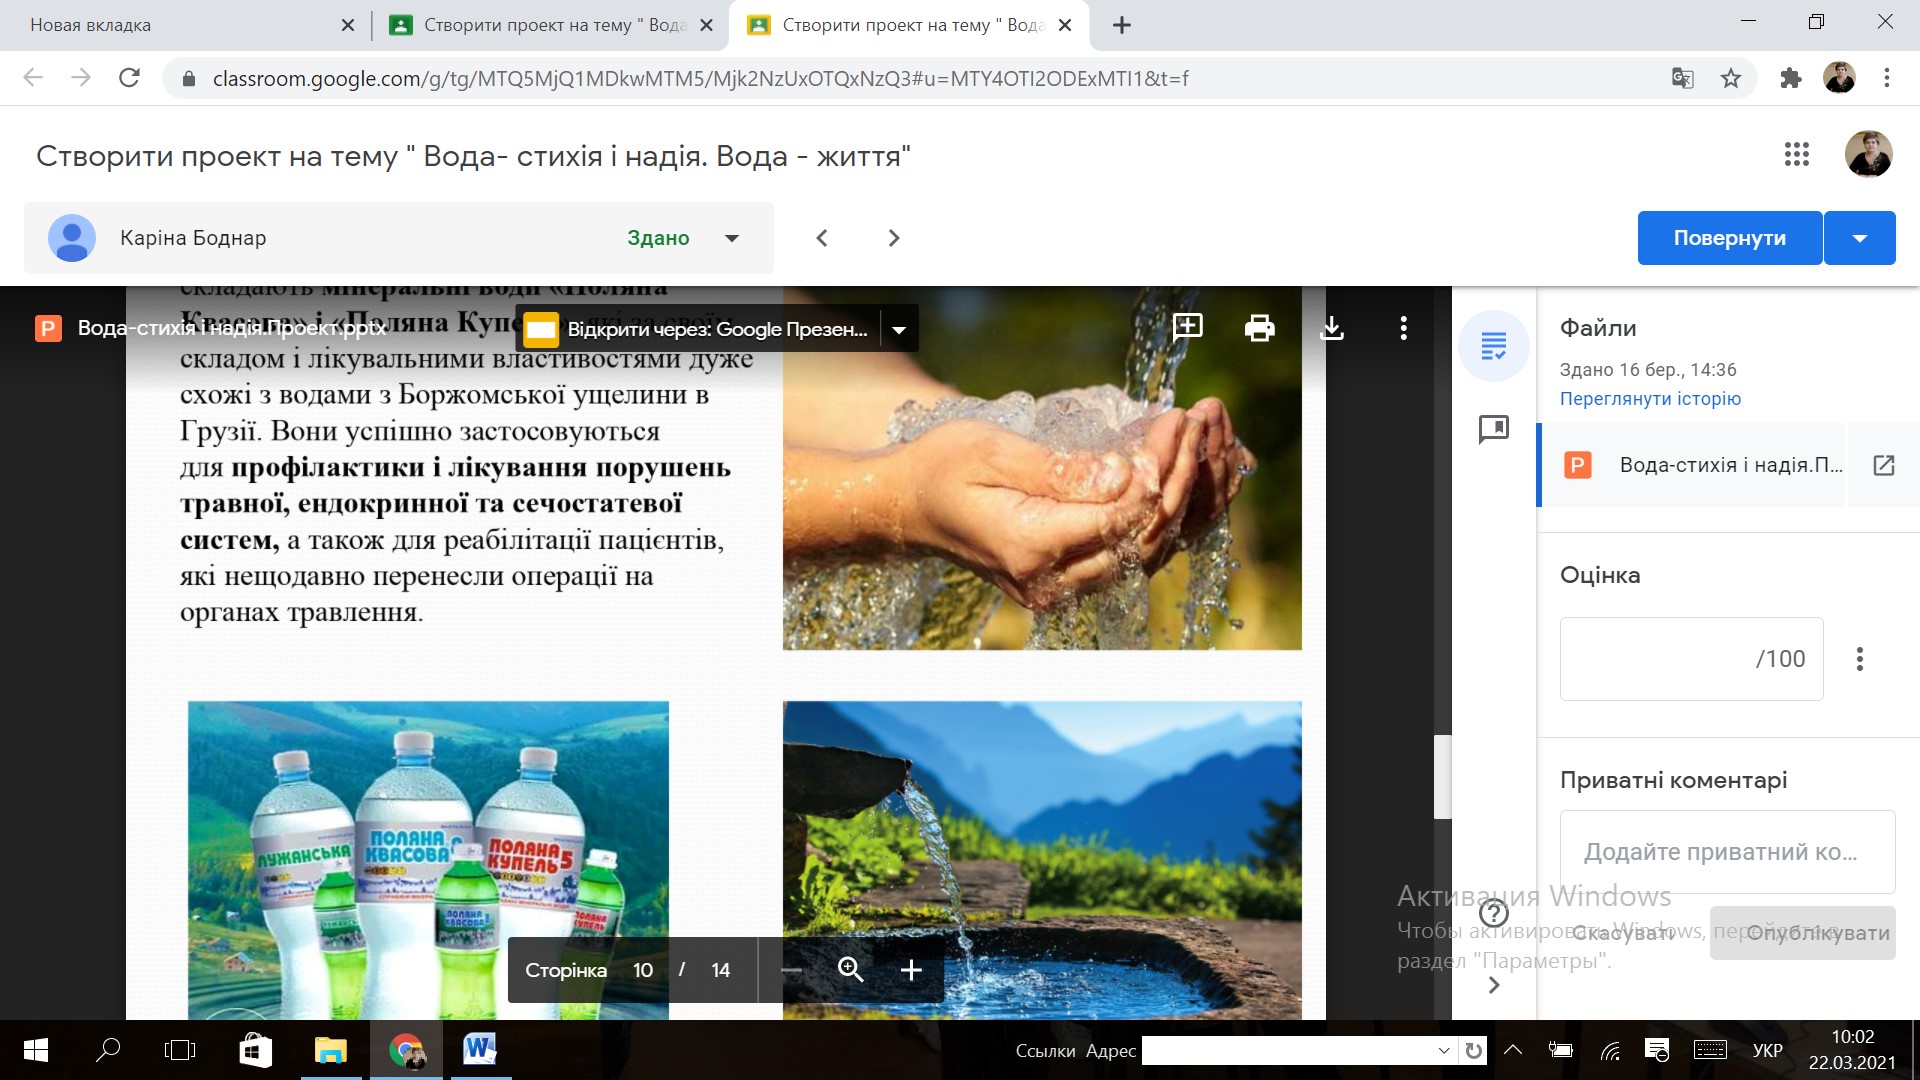Click the taskbar address refresh icon
Image resolution: width=1920 pixels, height=1080 pixels.
1473,1050
